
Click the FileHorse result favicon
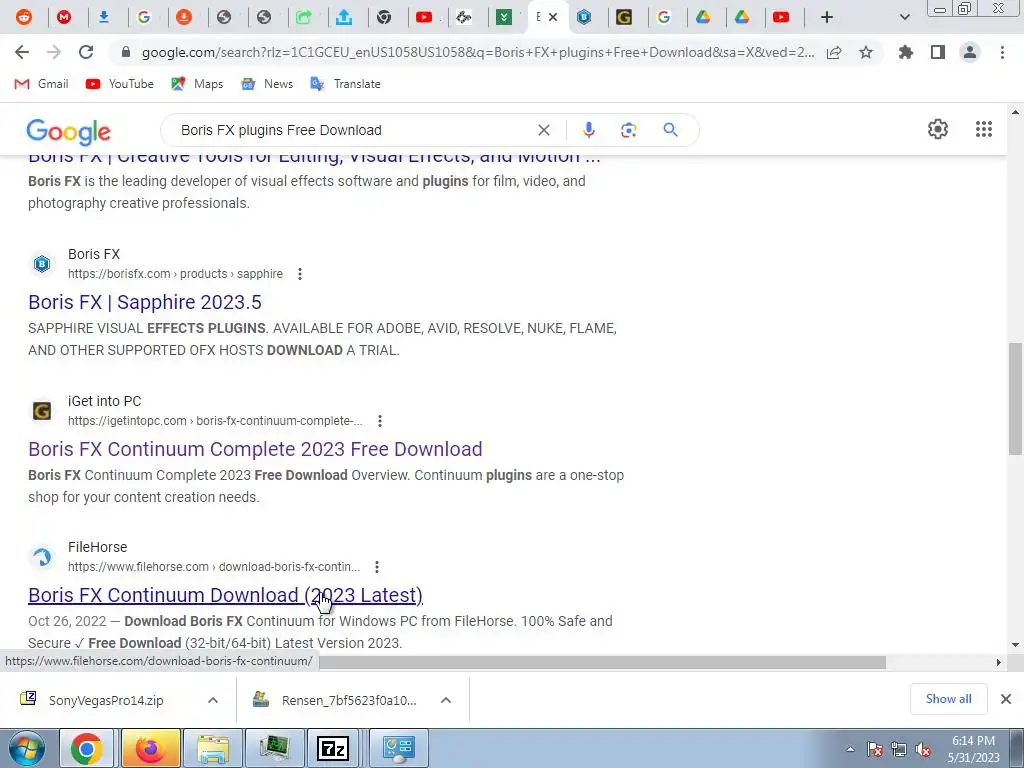tap(42, 557)
